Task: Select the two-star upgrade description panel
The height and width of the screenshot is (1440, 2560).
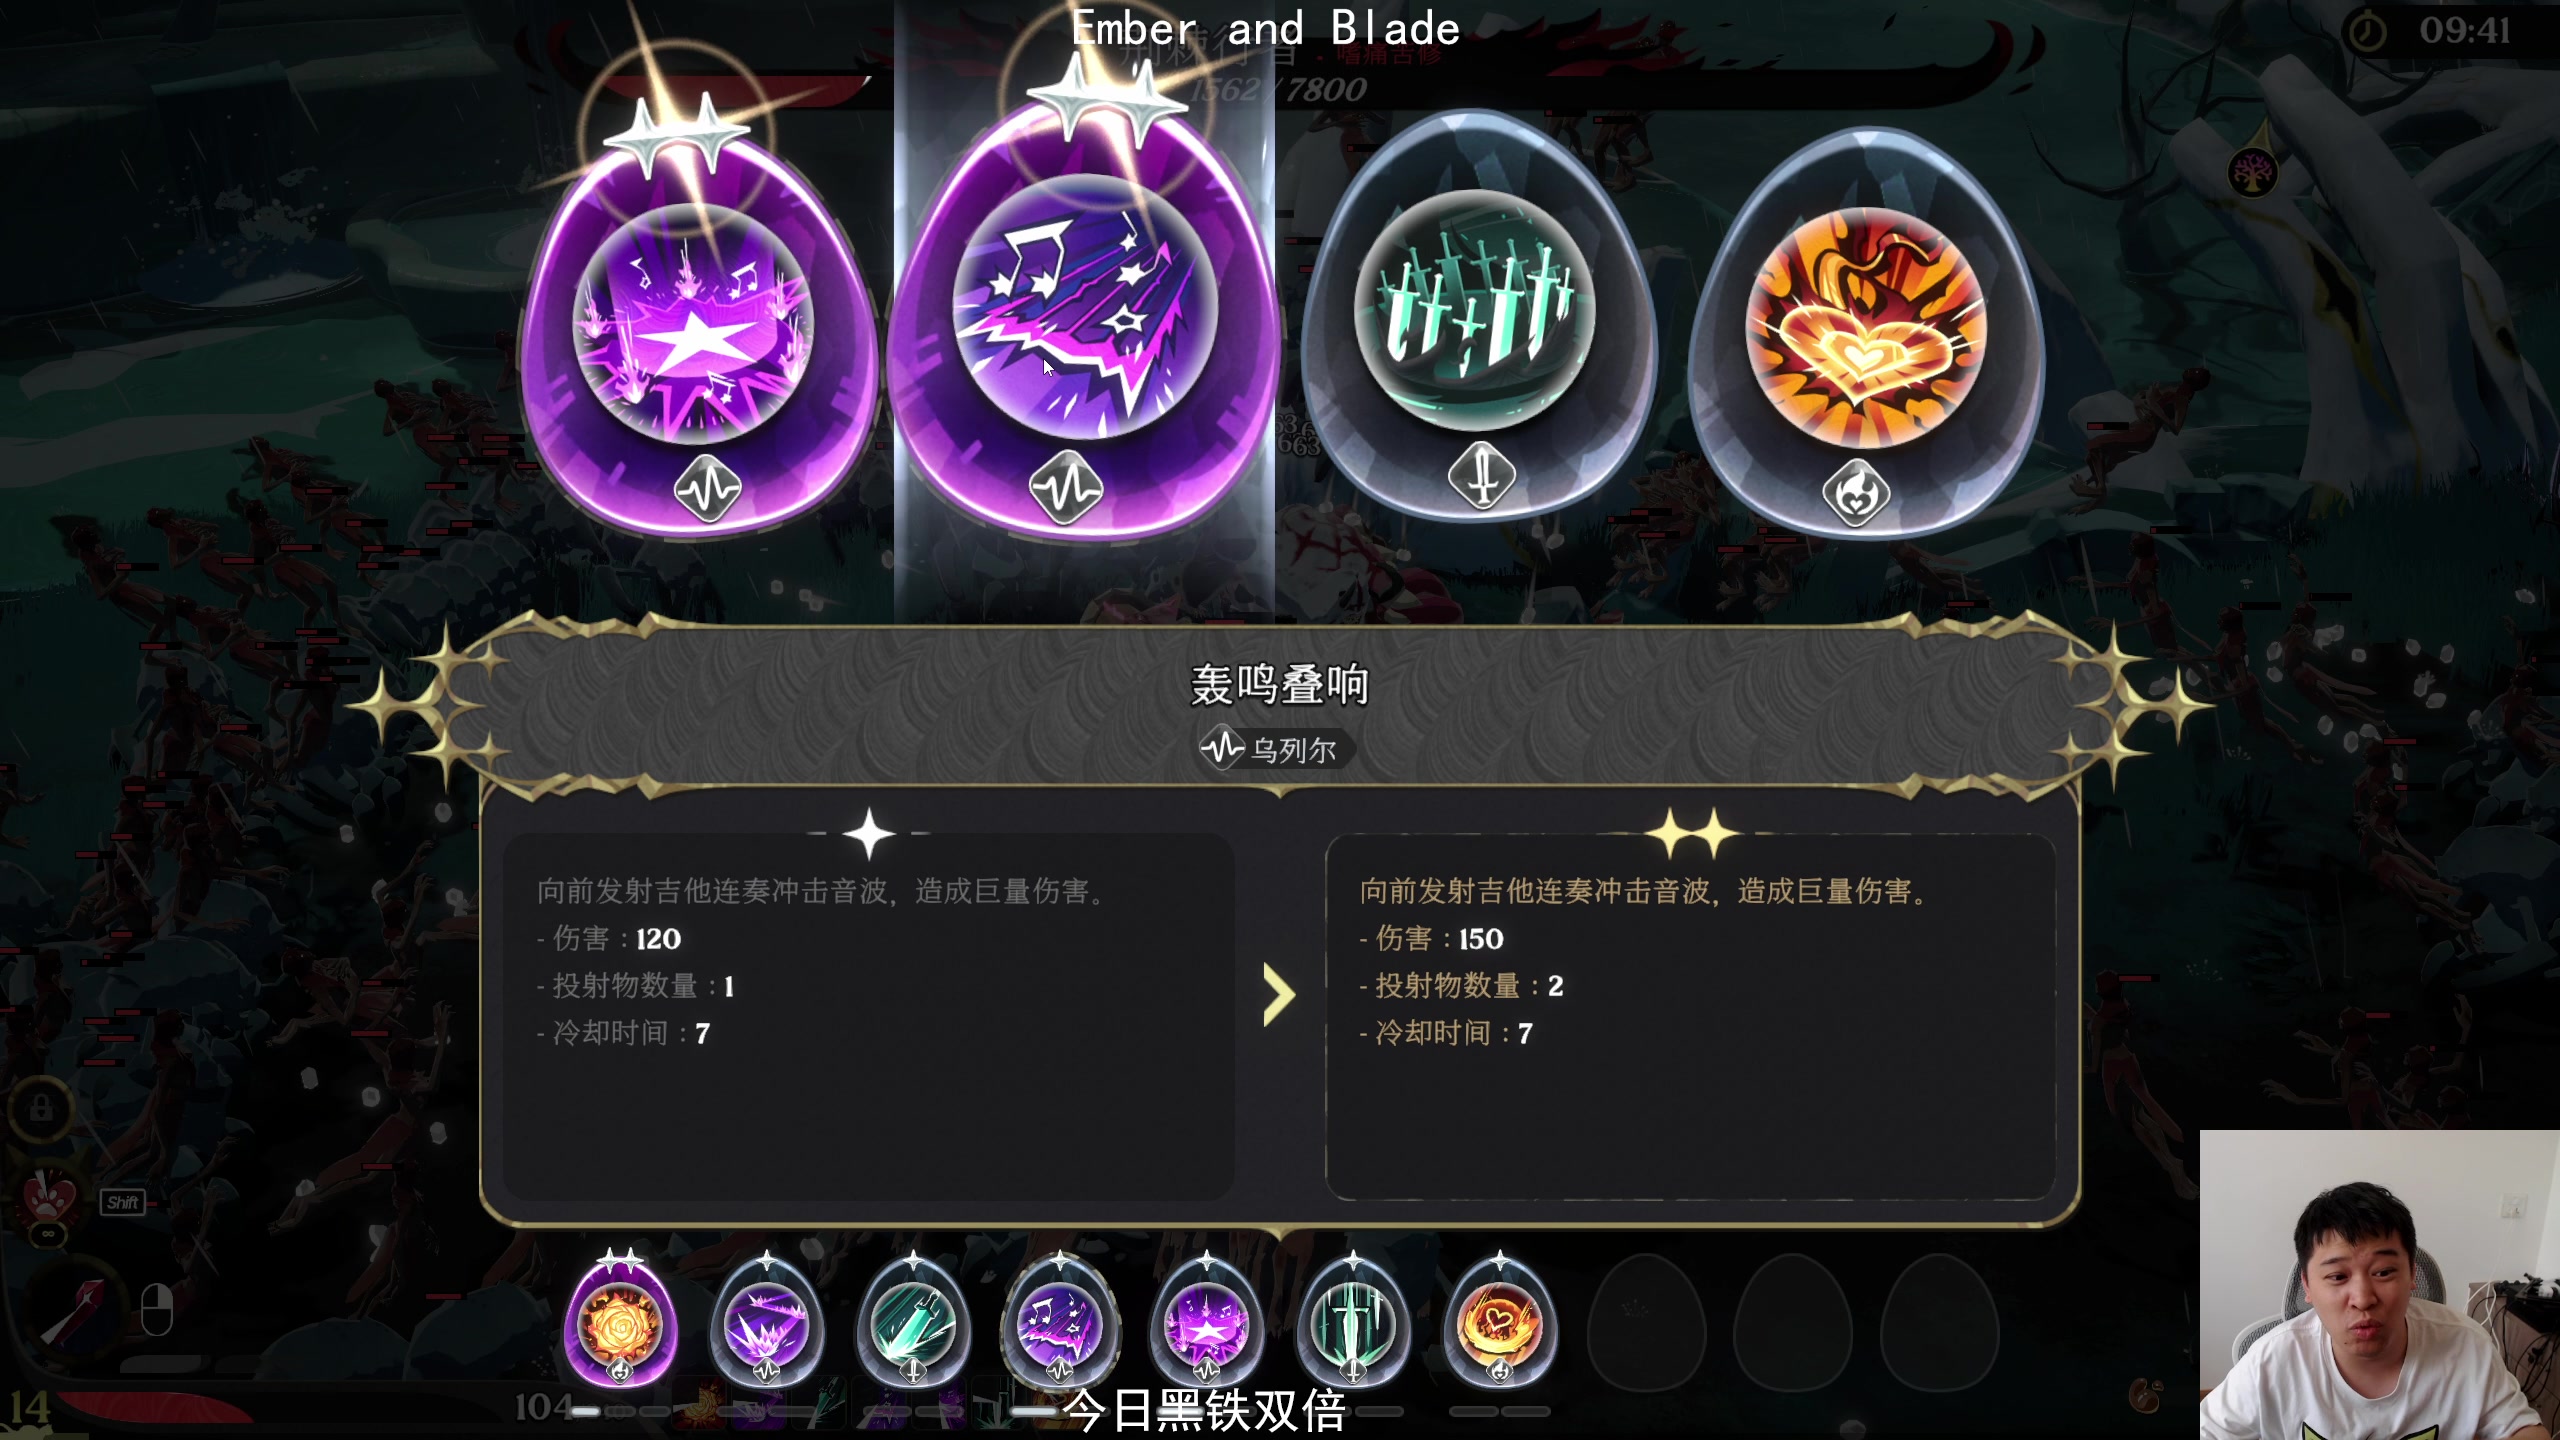Action: 1690,1016
